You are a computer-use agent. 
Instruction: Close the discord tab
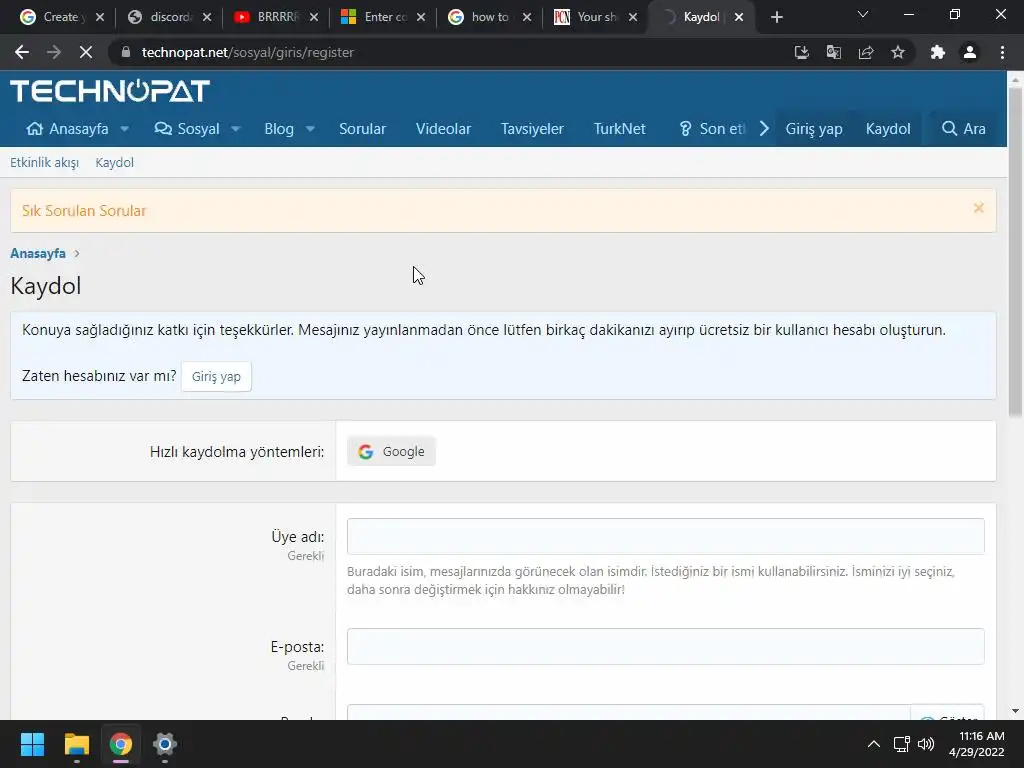(206, 17)
